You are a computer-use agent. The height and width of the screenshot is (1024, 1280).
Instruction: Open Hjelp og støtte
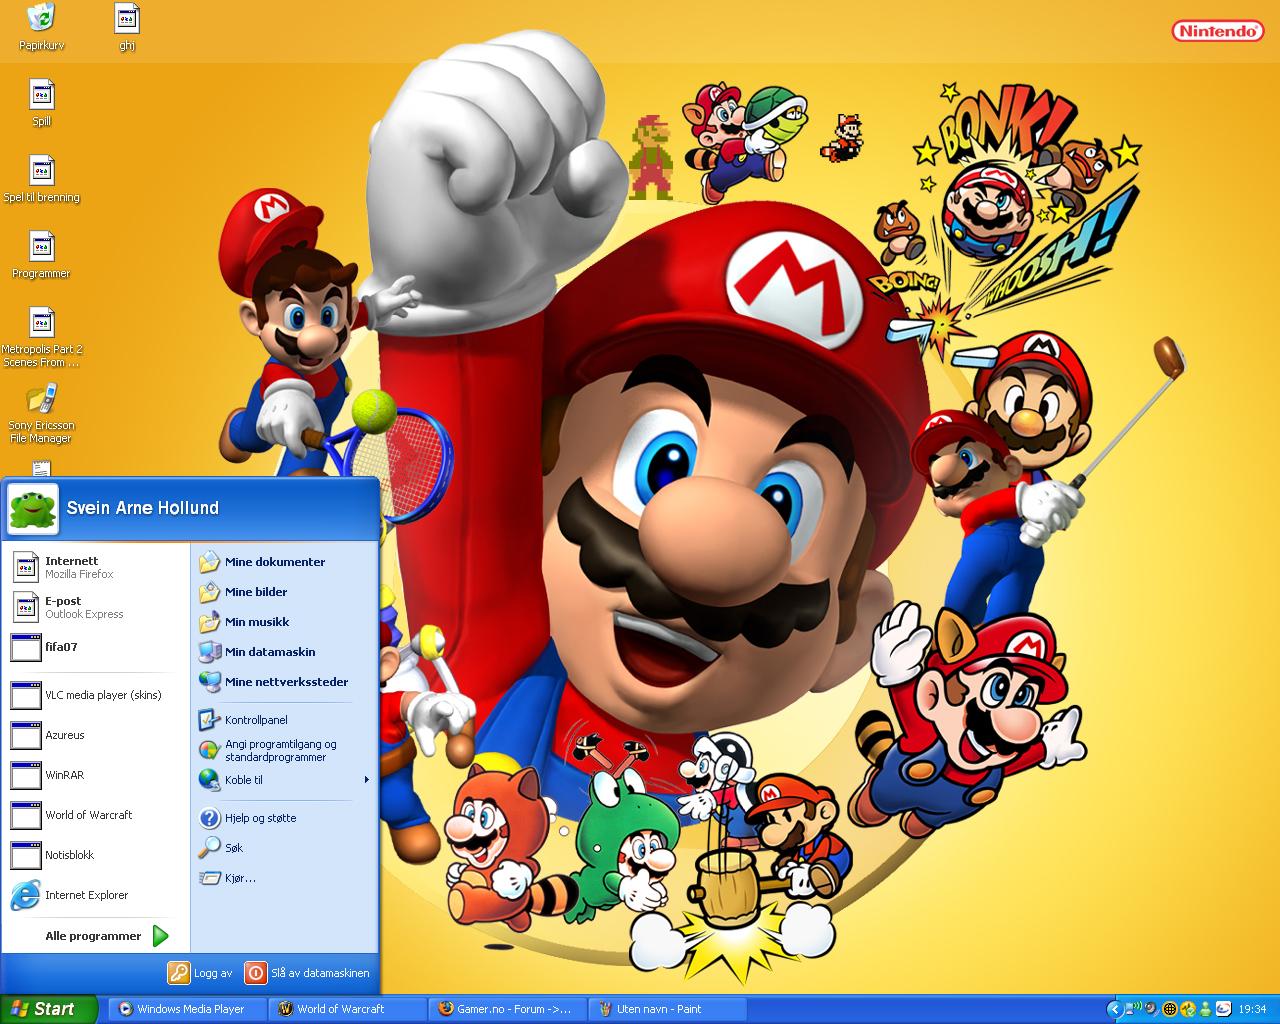284,818
